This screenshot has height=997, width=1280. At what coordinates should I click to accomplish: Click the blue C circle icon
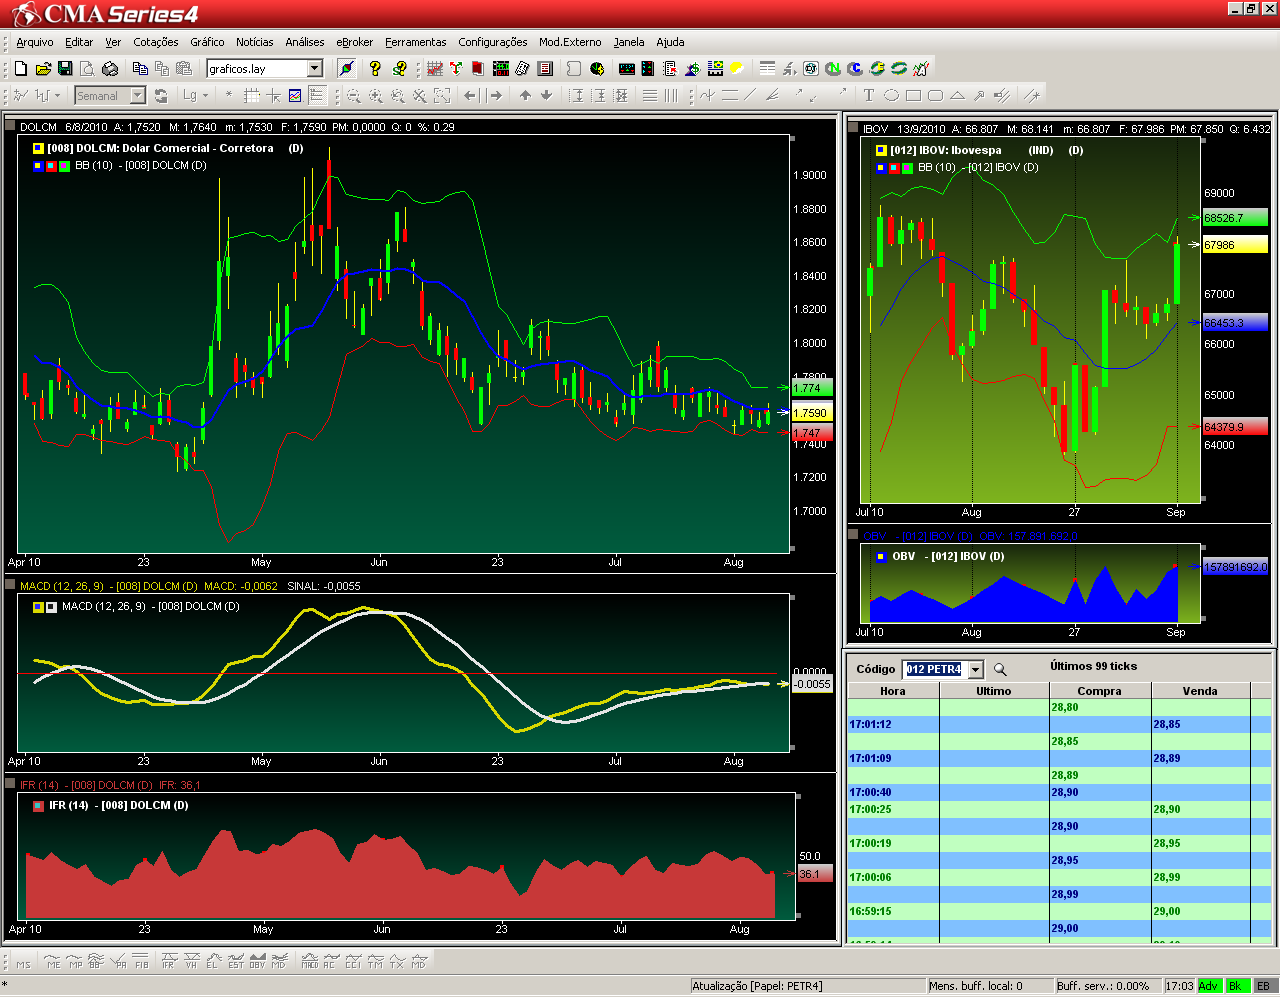tap(855, 68)
